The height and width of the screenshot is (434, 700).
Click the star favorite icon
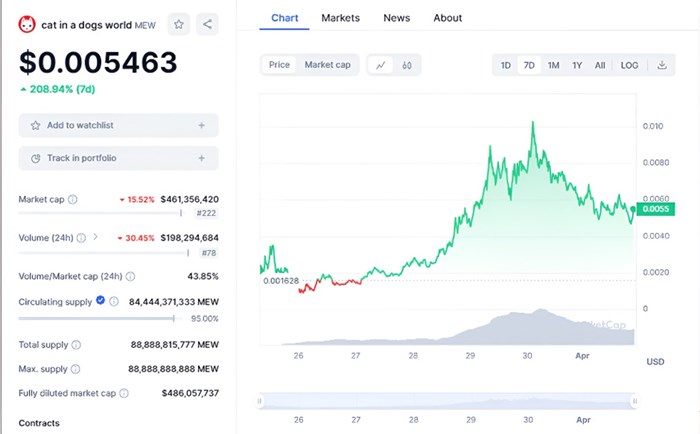tap(178, 24)
